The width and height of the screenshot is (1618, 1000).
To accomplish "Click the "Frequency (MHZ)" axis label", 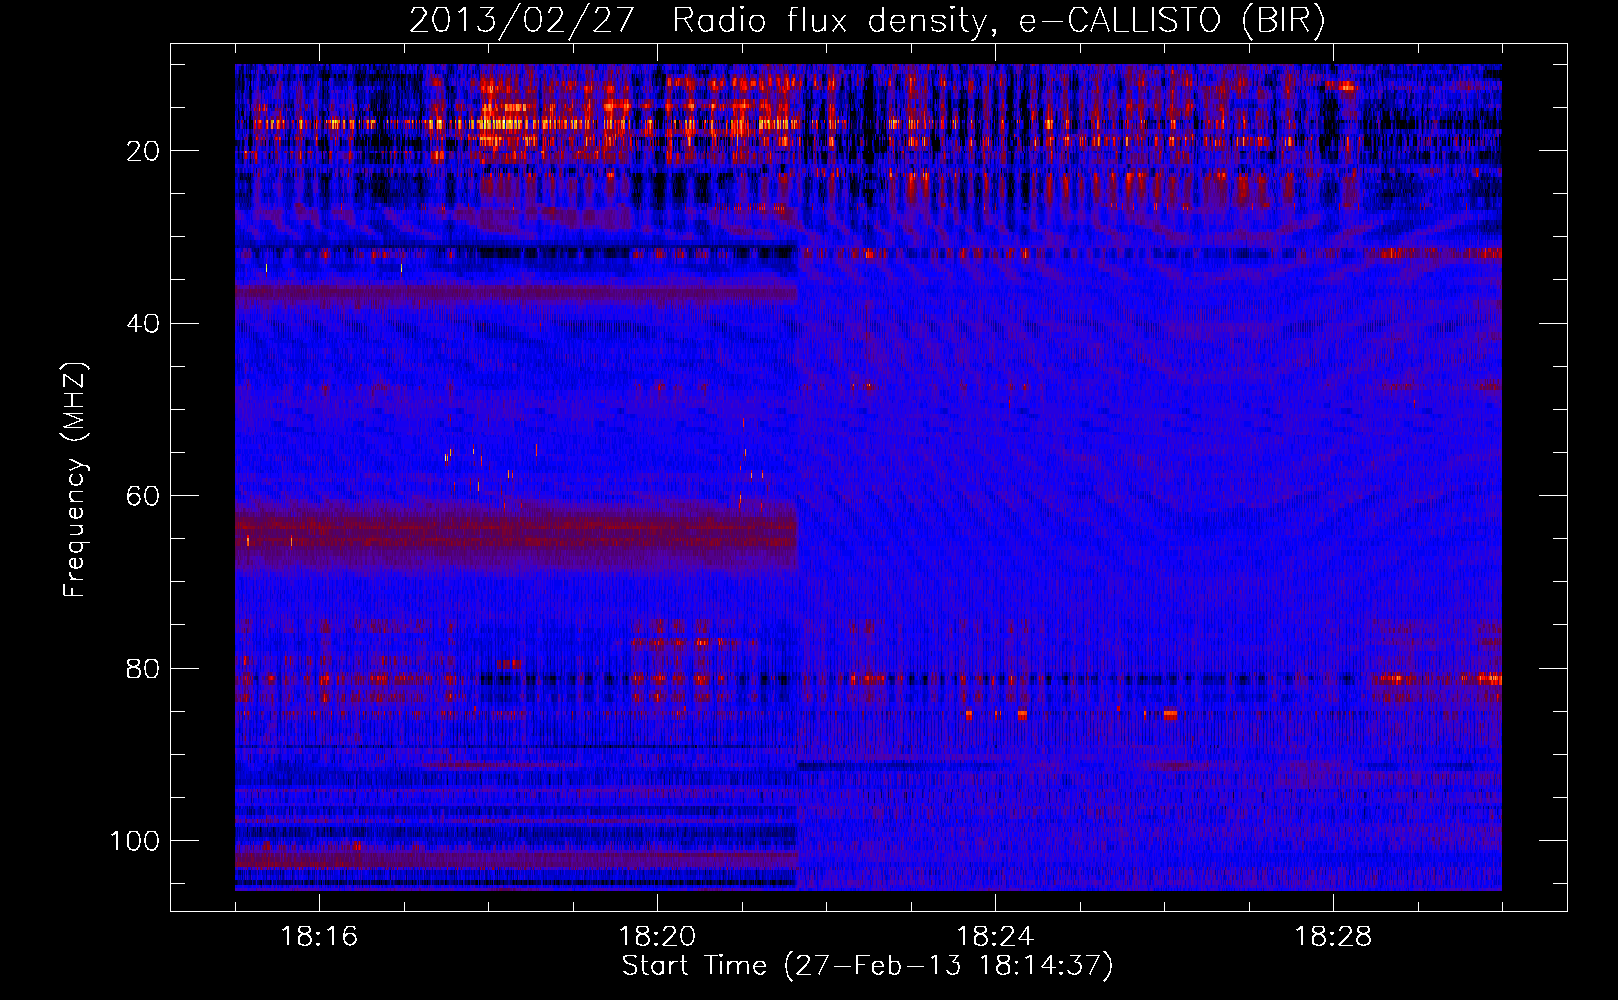I will (76, 479).
